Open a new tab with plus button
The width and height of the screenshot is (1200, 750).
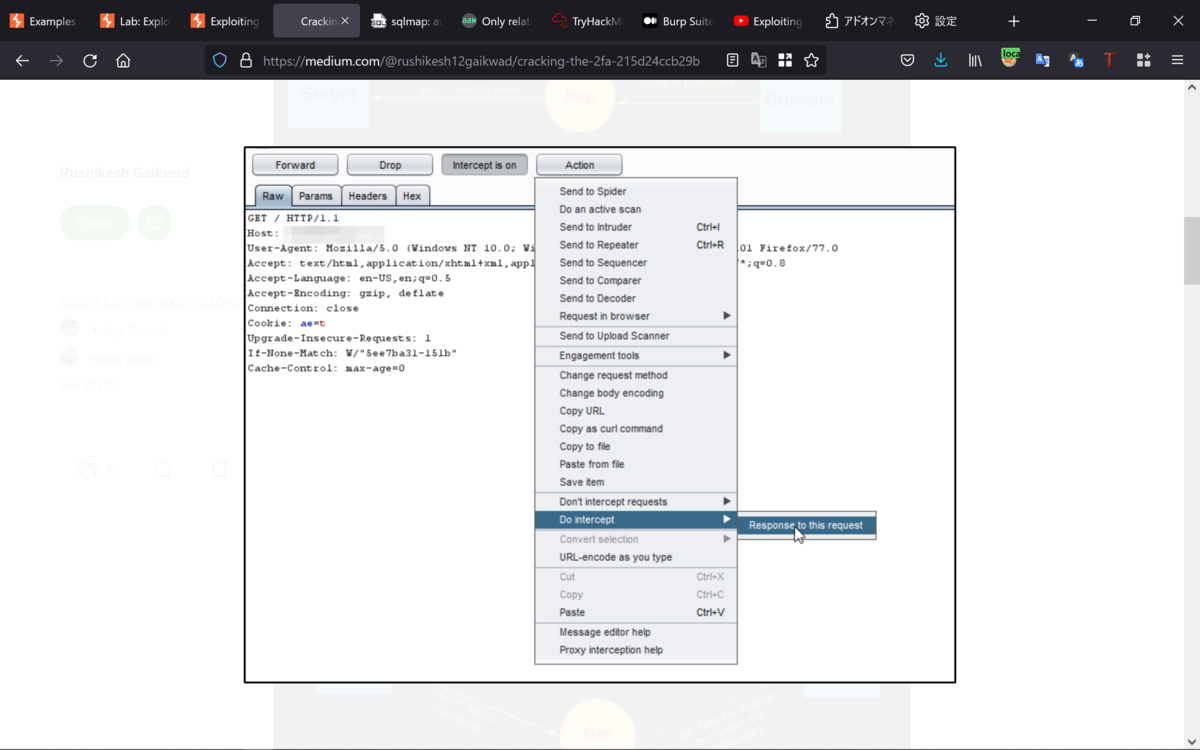coord(1014,21)
